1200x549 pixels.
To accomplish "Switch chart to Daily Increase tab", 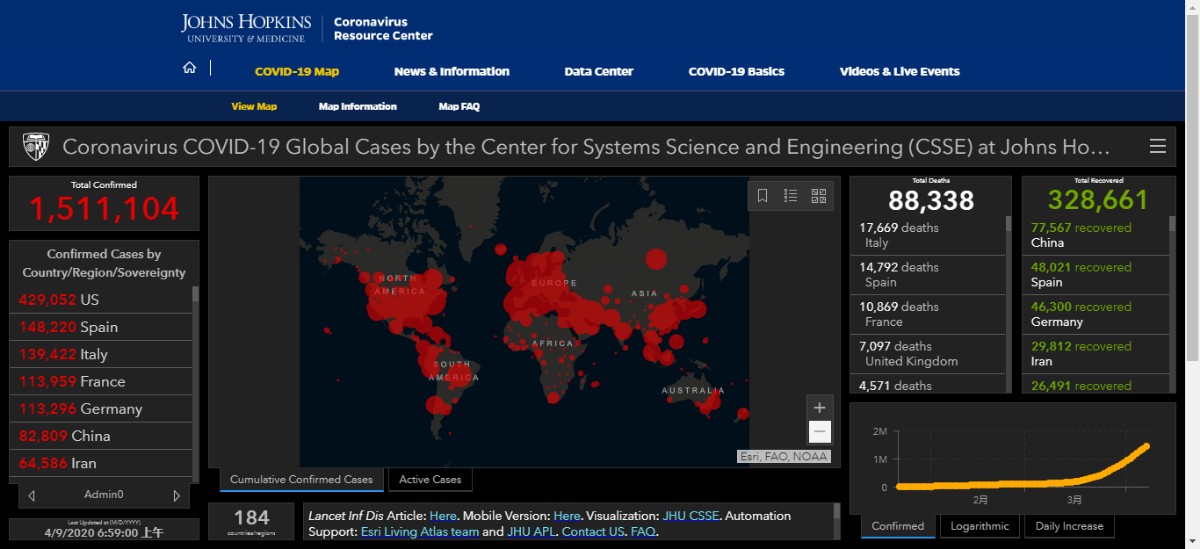I will click(x=1069, y=526).
